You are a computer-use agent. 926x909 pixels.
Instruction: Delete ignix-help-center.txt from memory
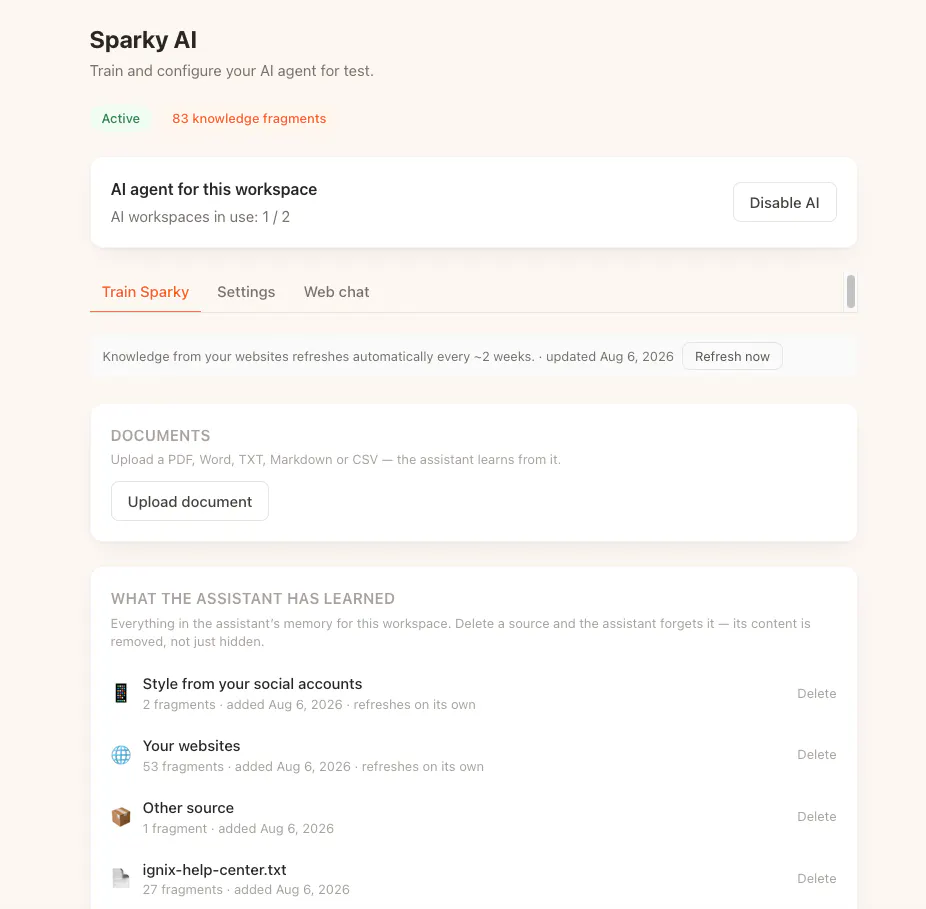point(817,879)
